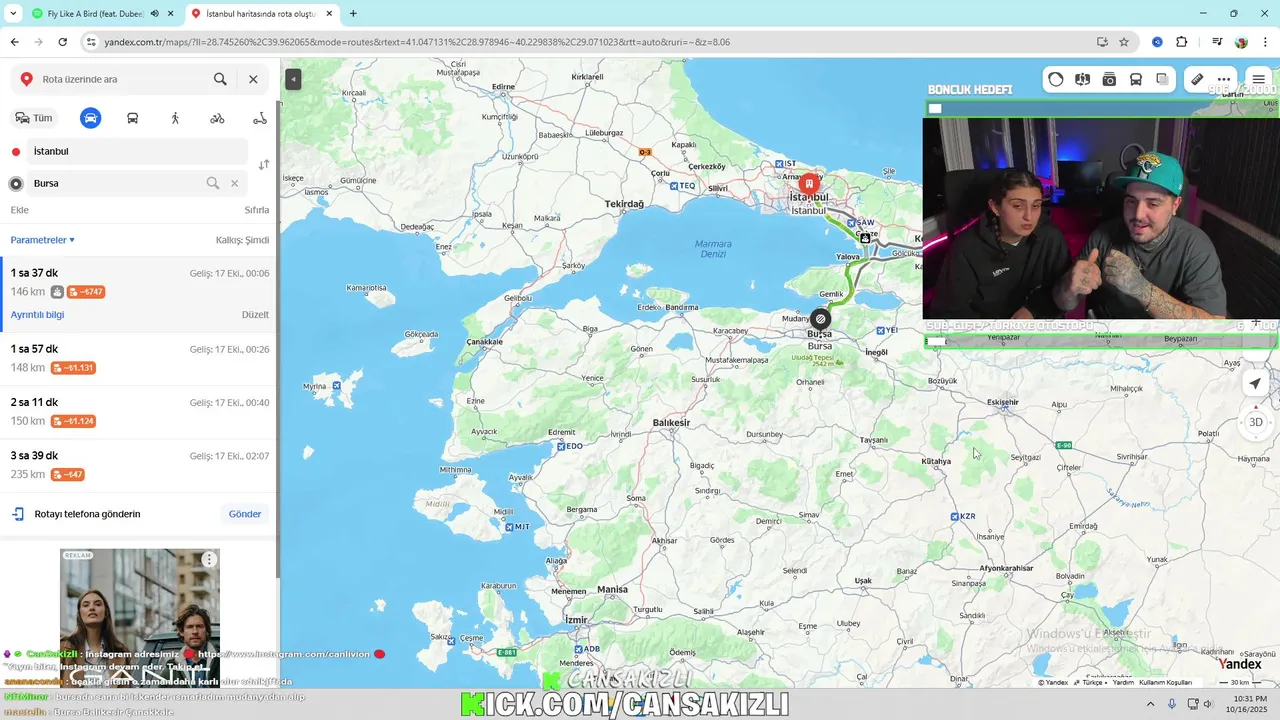This screenshot has width=1280, height=720.
Task: Open the taskbar clock showing 10:31 PM
Action: 1248,703
